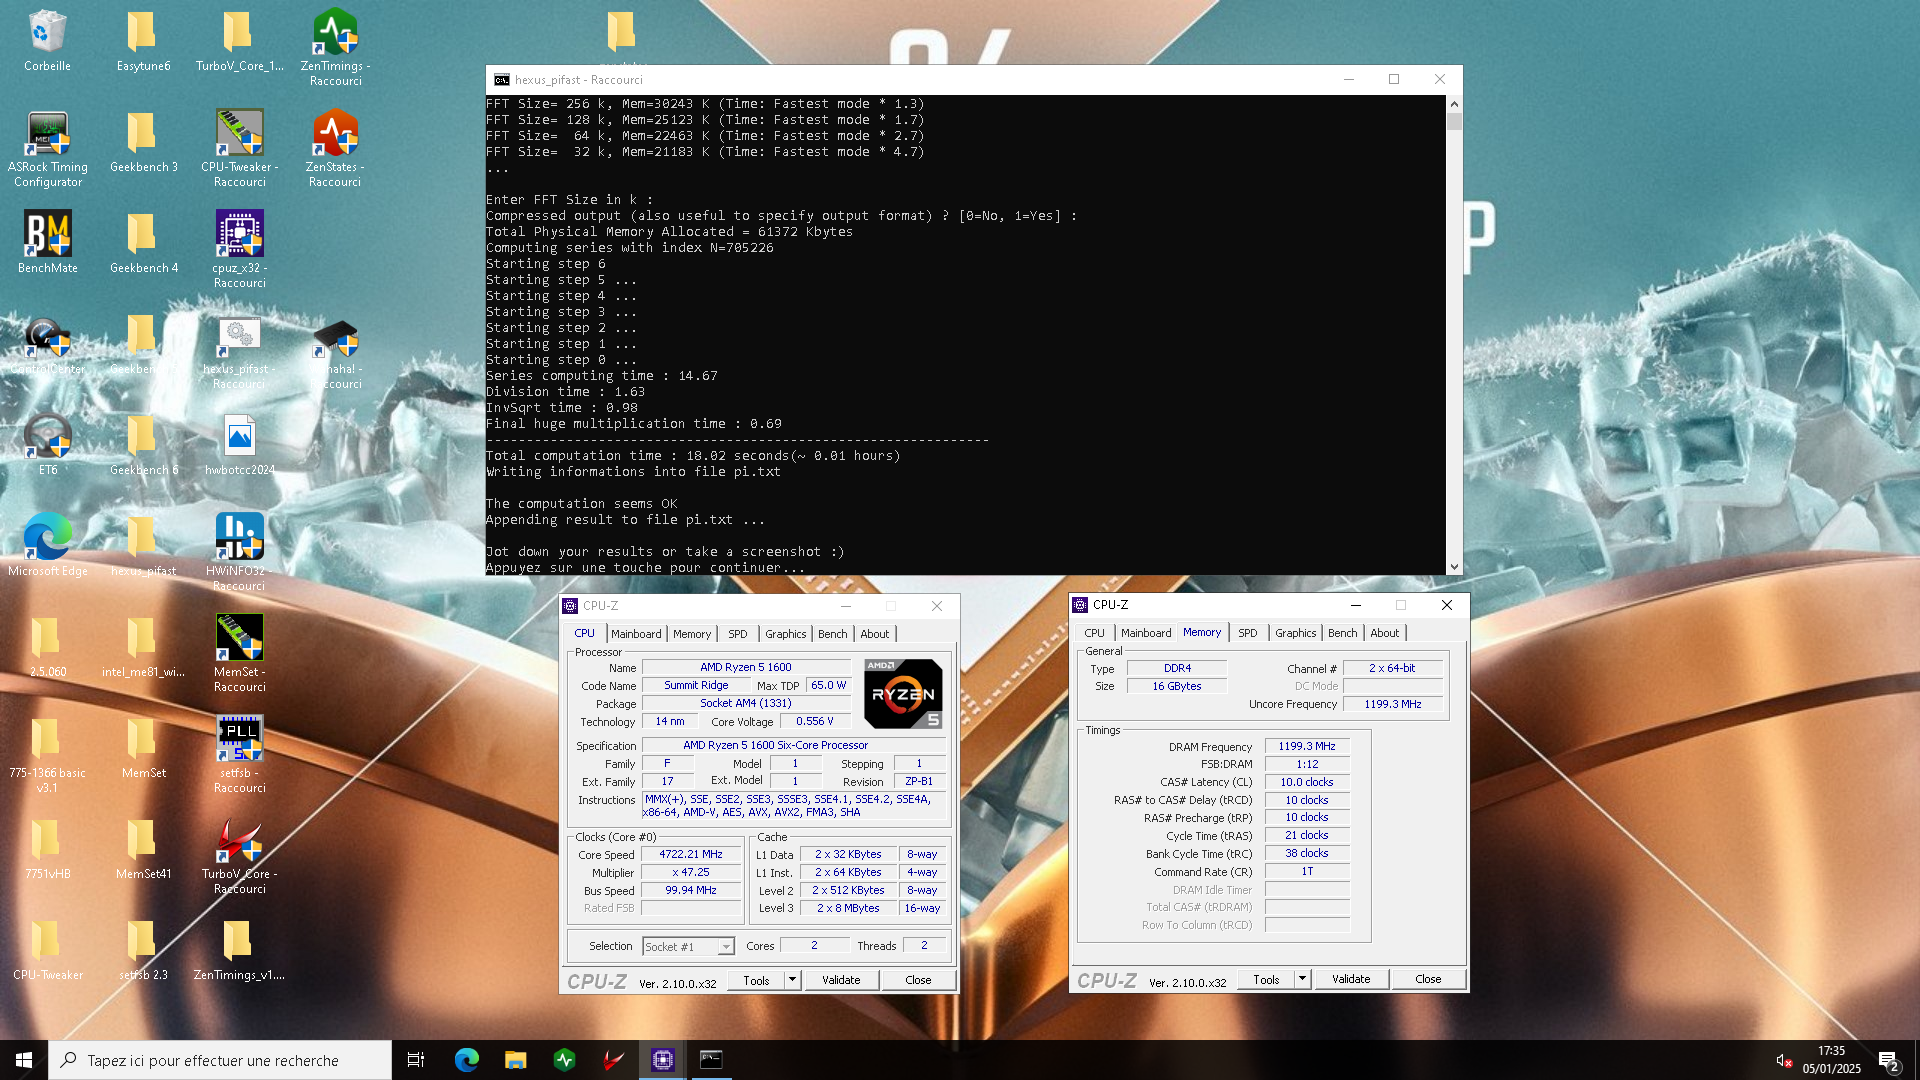Launch ZenStates shortcut icon
This screenshot has height=1080, width=1920.
(x=335, y=148)
